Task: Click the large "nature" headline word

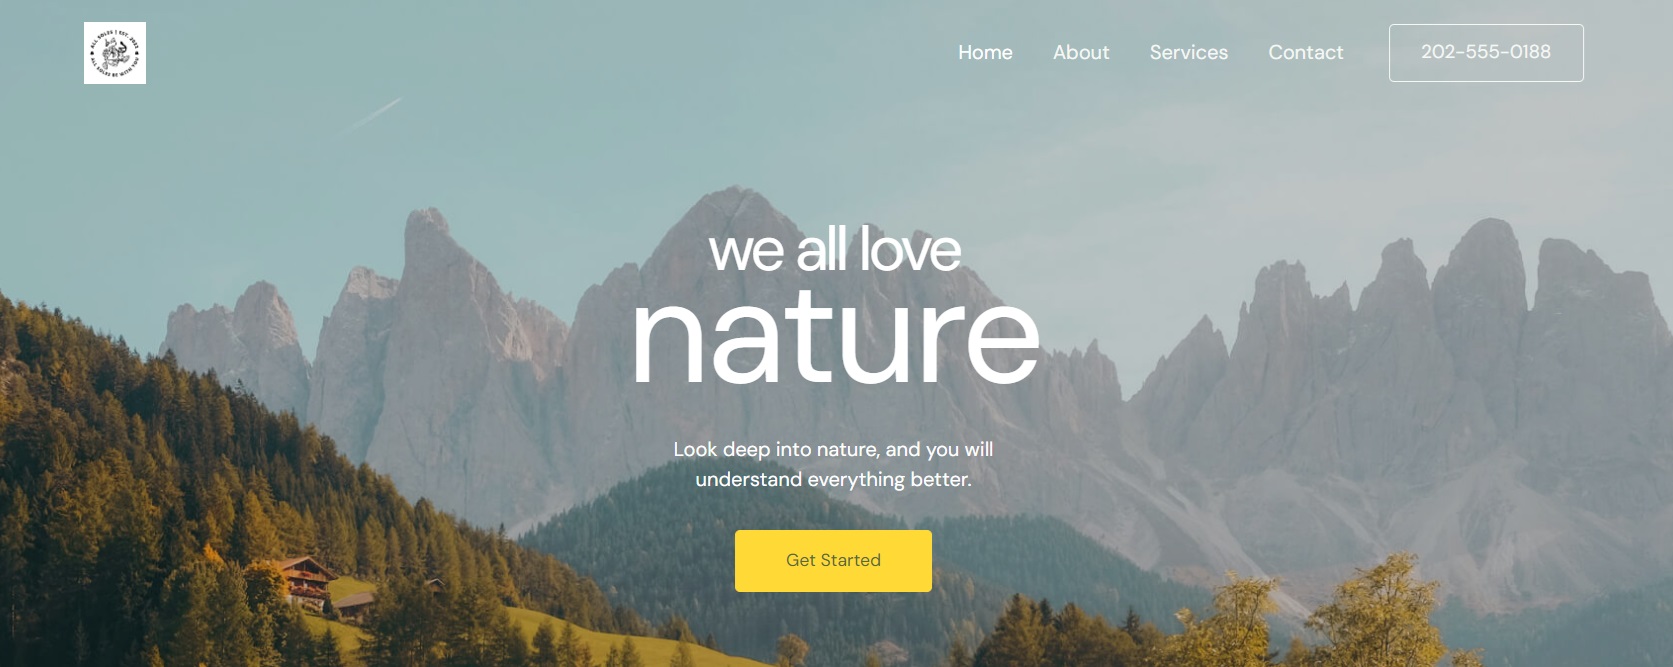Action: (836, 339)
